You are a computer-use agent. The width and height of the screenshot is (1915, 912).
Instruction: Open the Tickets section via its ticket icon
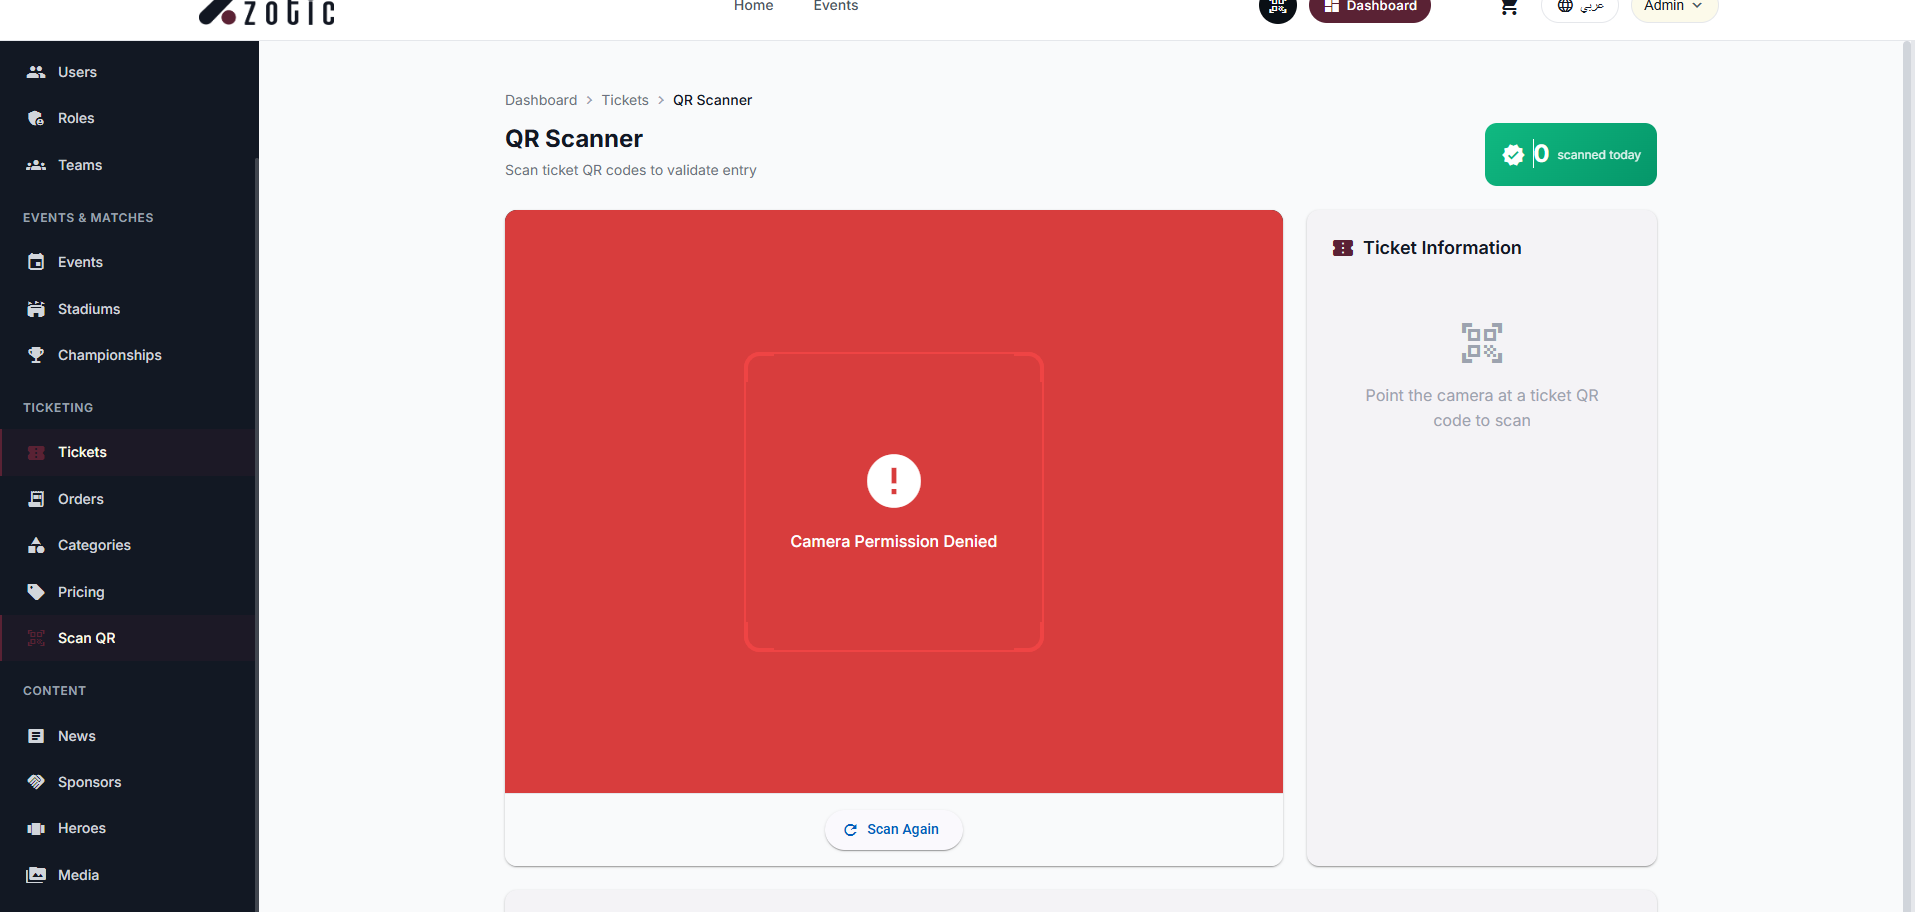[x=36, y=452]
